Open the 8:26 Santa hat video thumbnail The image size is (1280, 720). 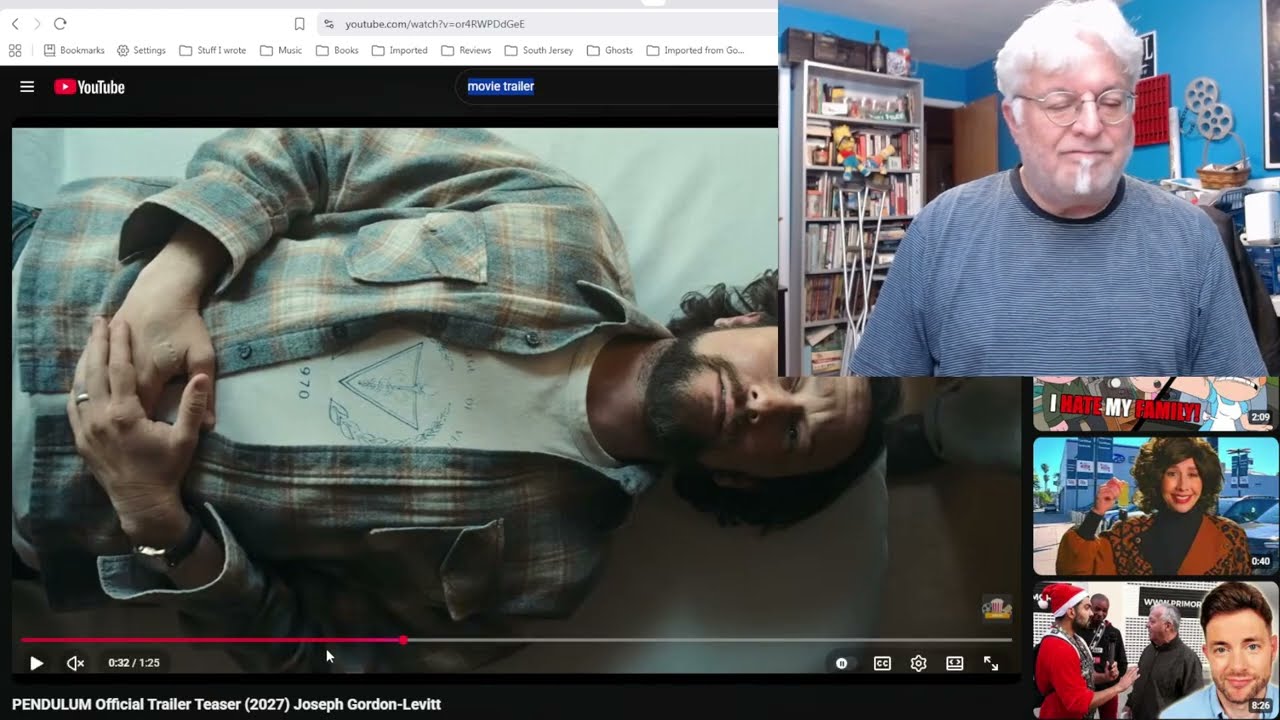(1155, 650)
